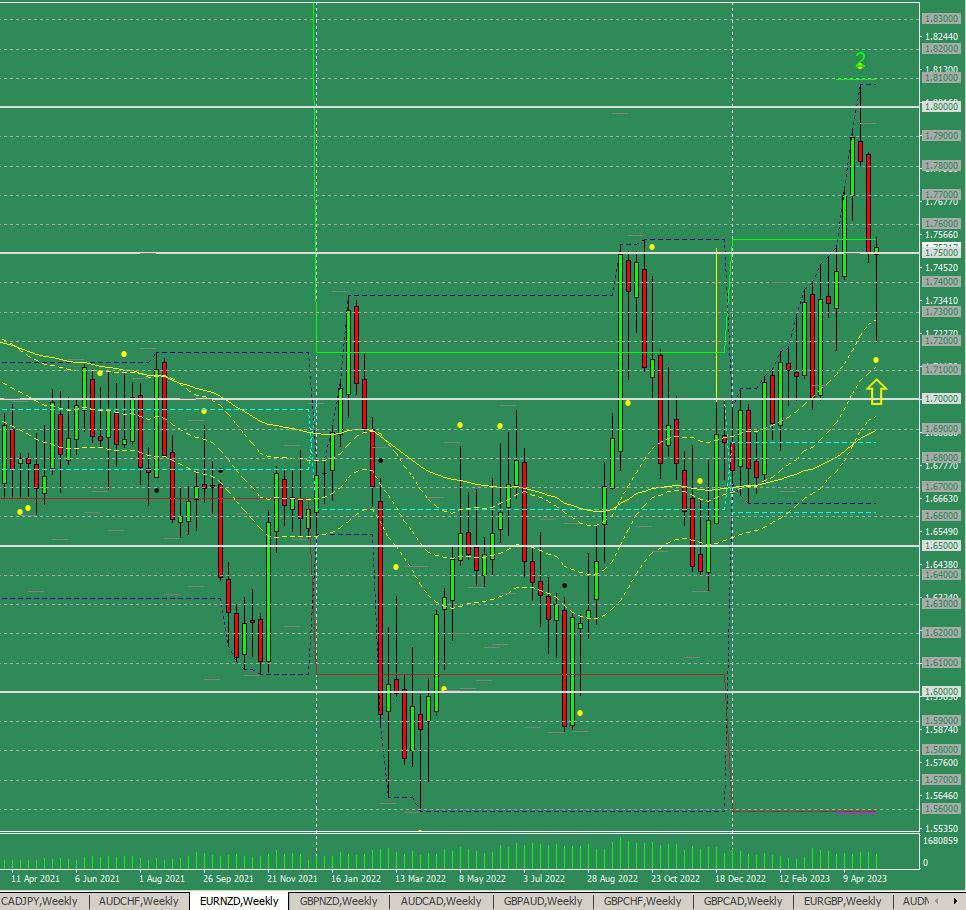Click the 1.80000 price level label
Image resolution: width=966 pixels, height=910 pixels.
(941, 107)
